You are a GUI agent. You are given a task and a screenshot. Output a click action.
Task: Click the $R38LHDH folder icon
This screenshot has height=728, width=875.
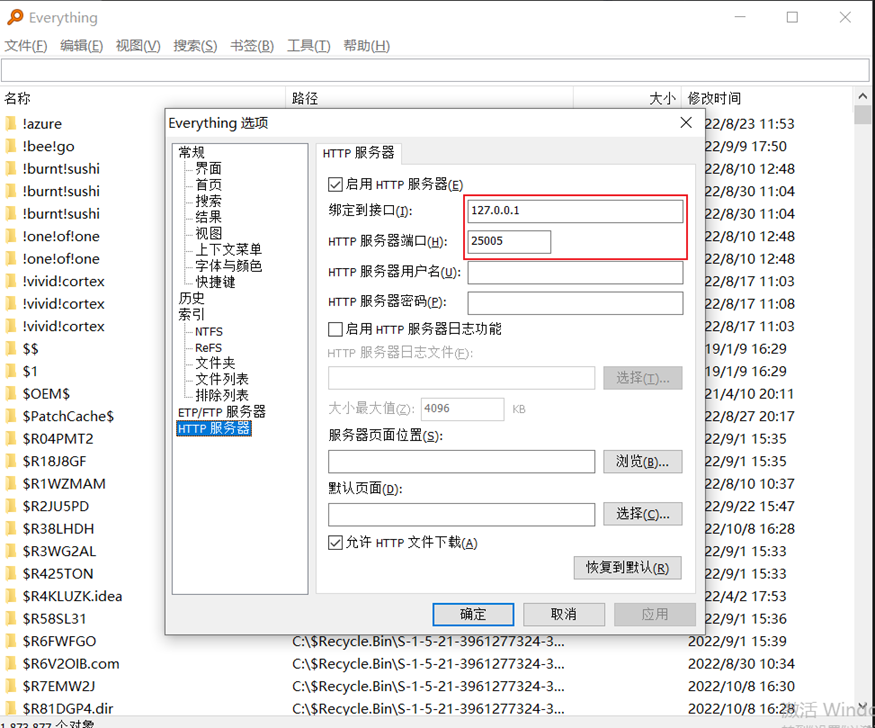click(11, 529)
